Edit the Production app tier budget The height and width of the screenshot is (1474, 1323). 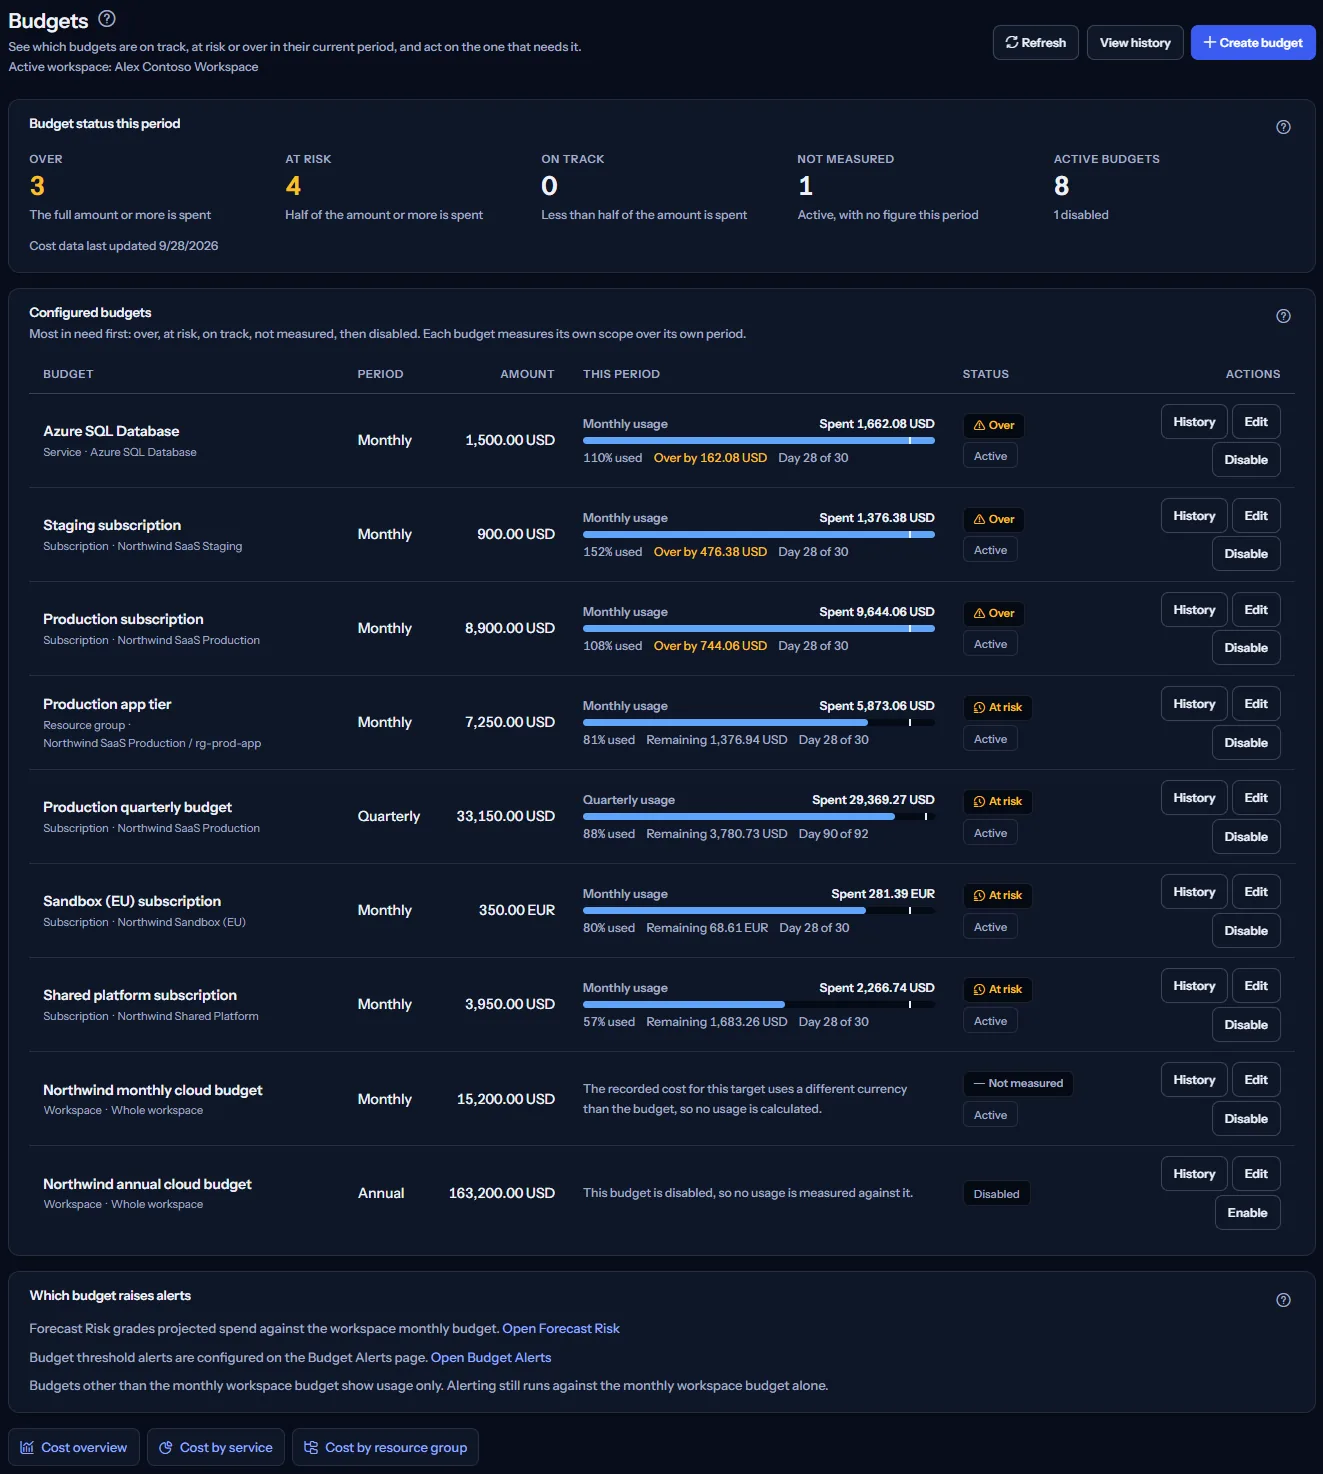coord(1256,704)
